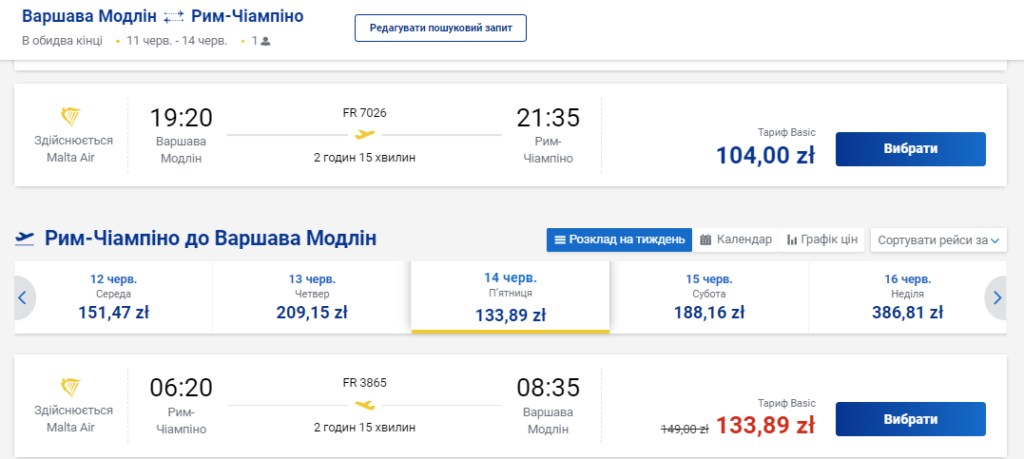Switch to Розклад на тиждень view

(618, 240)
